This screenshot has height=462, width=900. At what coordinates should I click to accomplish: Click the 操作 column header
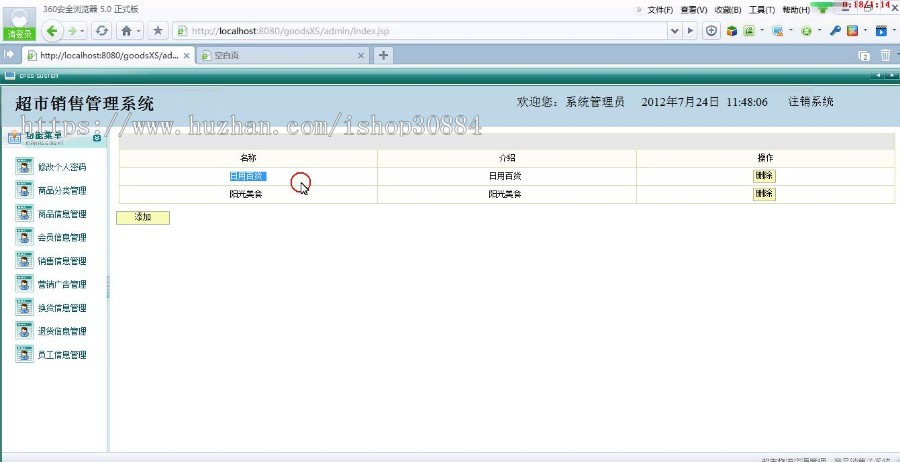pyautogui.click(x=765, y=158)
